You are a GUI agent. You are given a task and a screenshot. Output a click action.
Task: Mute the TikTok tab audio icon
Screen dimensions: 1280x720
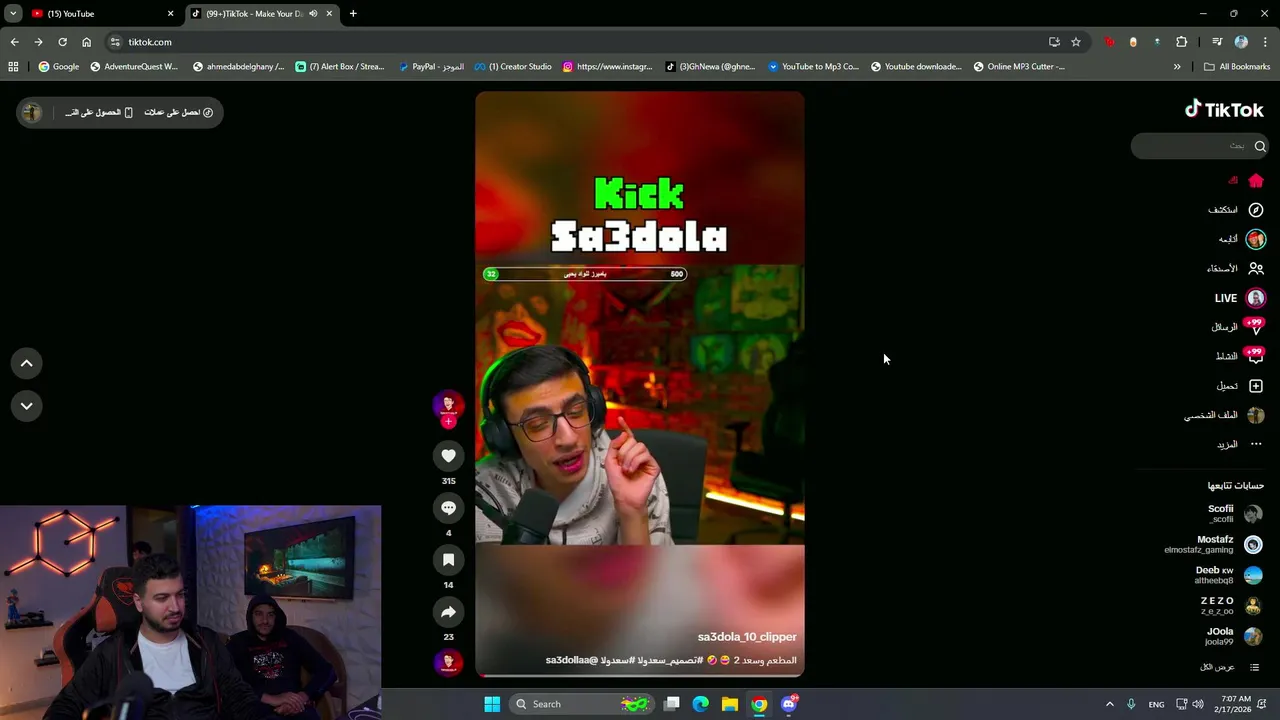pyautogui.click(x=313, y=14)
